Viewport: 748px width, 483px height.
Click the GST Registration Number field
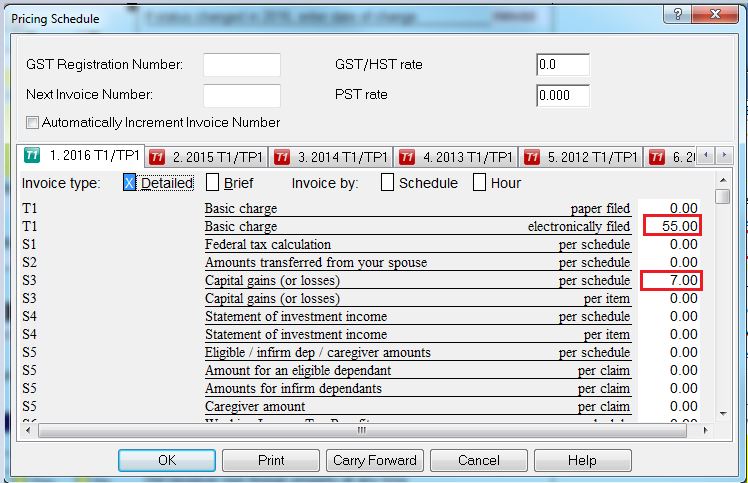(242, 65)
